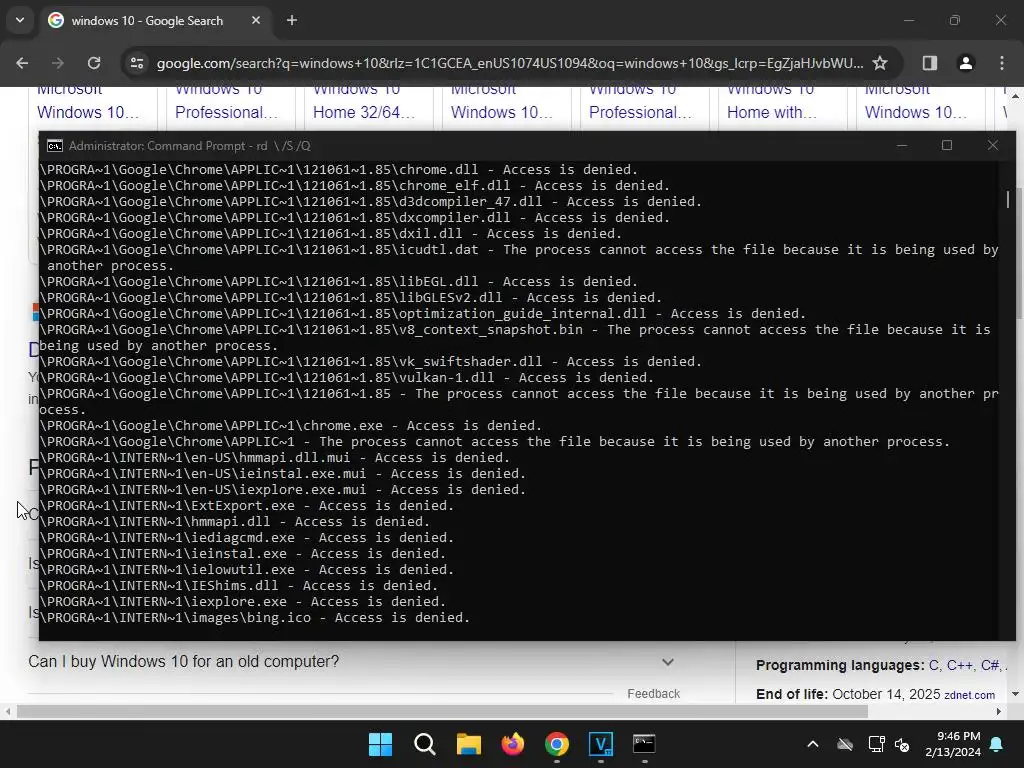Image resolution: width=1024 pixels, height=768 pixels.
Task: Click the 'chrome.exe - Access is denied.' line
Action: [291, 426]
